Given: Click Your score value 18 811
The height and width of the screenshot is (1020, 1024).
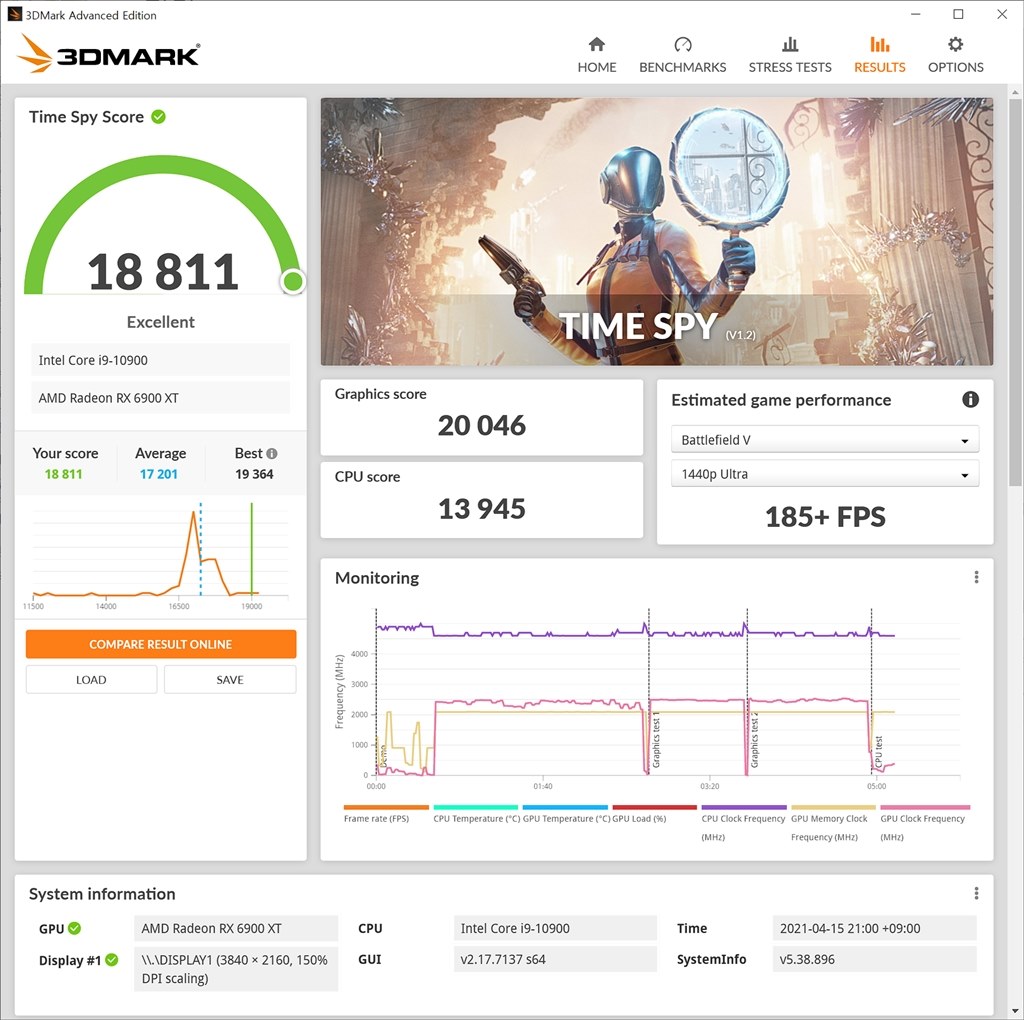Looking at the screenshot, I should (x=63, y=474).
